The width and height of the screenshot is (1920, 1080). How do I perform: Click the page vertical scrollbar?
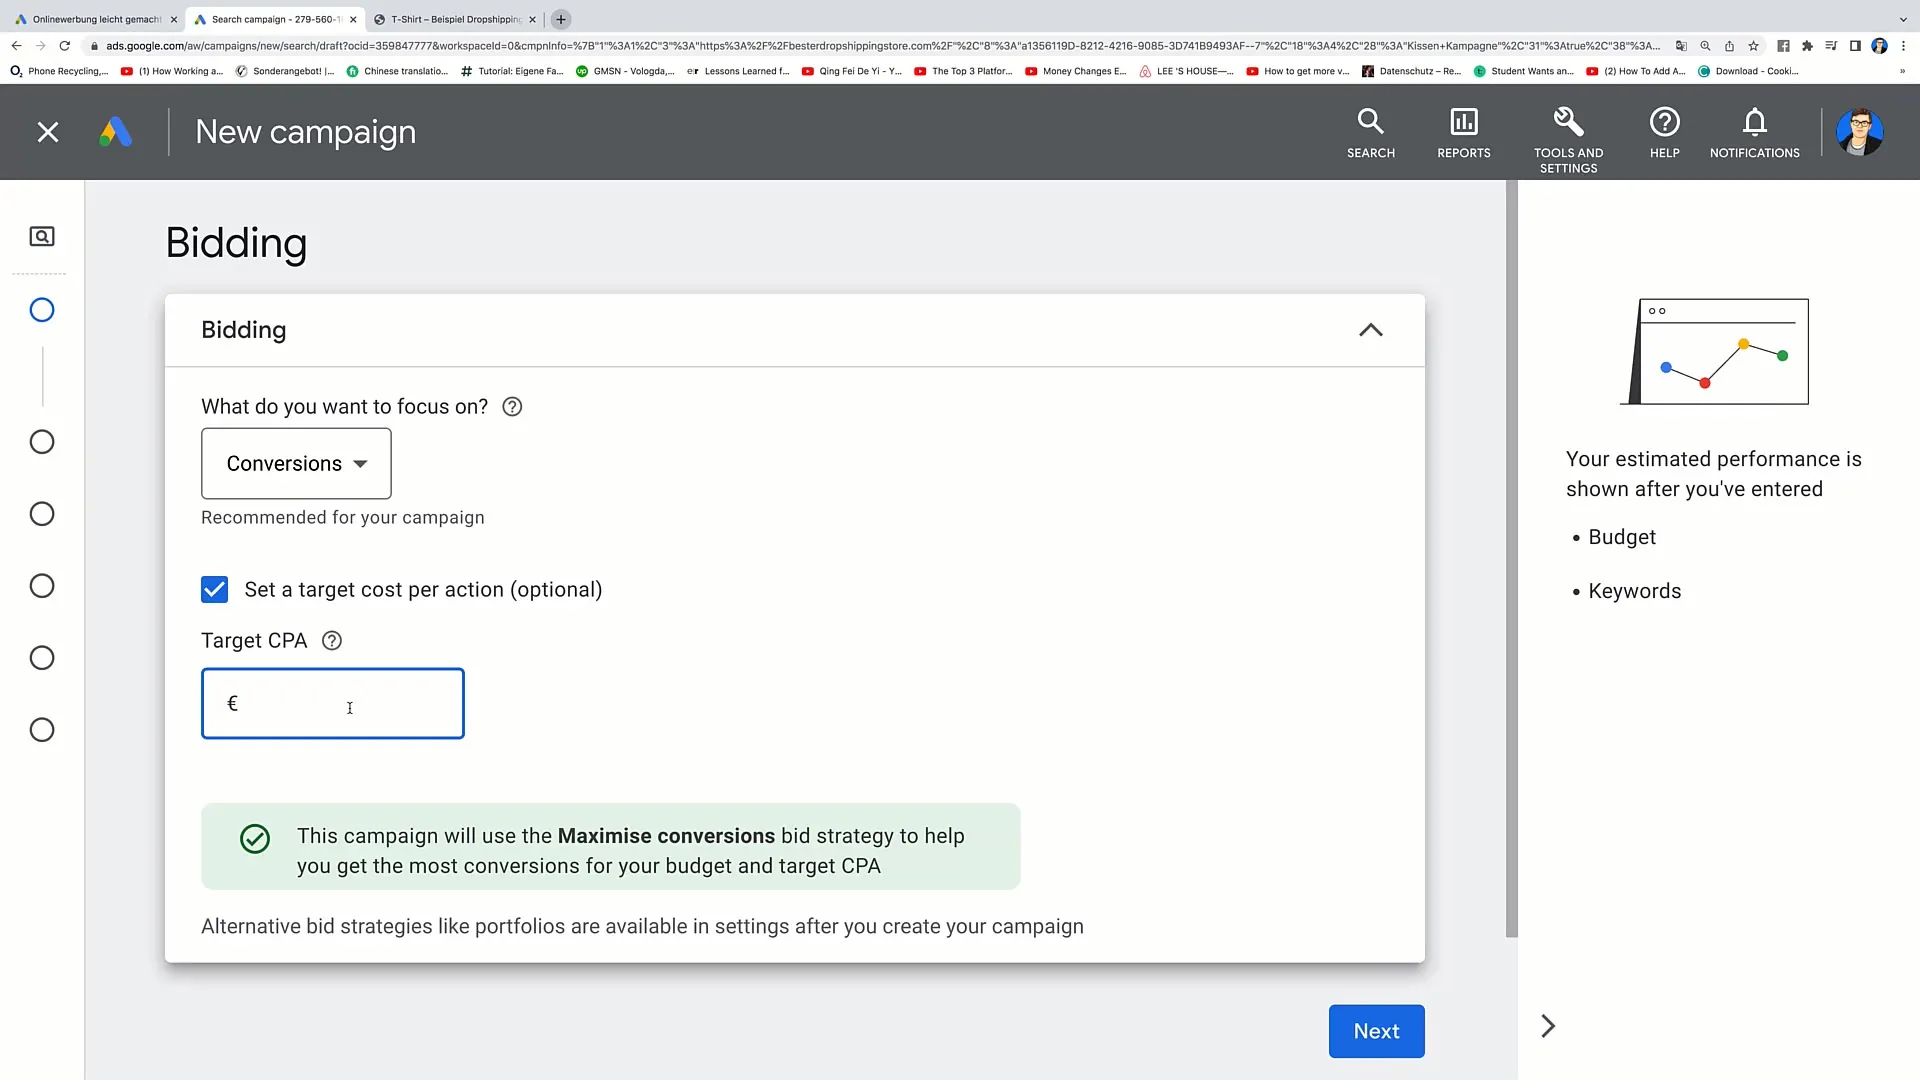coord(1511,560)
